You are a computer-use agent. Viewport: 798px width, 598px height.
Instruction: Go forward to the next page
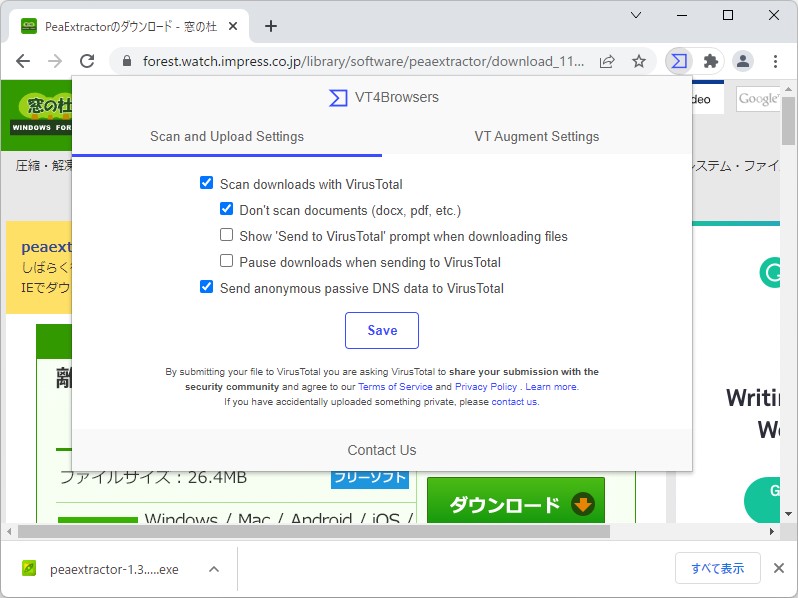click(55, 61)
